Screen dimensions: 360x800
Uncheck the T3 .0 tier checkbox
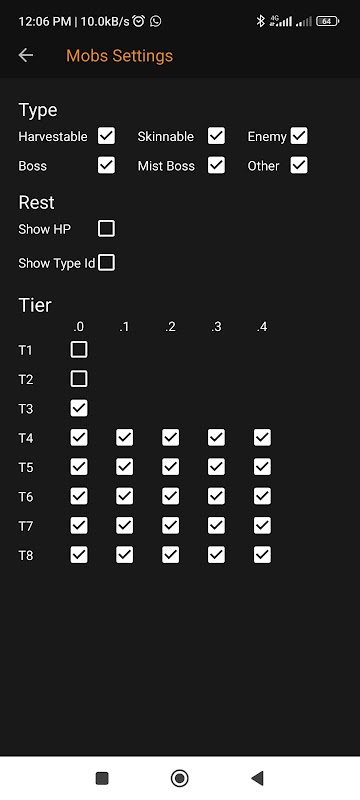pos(79,408)
